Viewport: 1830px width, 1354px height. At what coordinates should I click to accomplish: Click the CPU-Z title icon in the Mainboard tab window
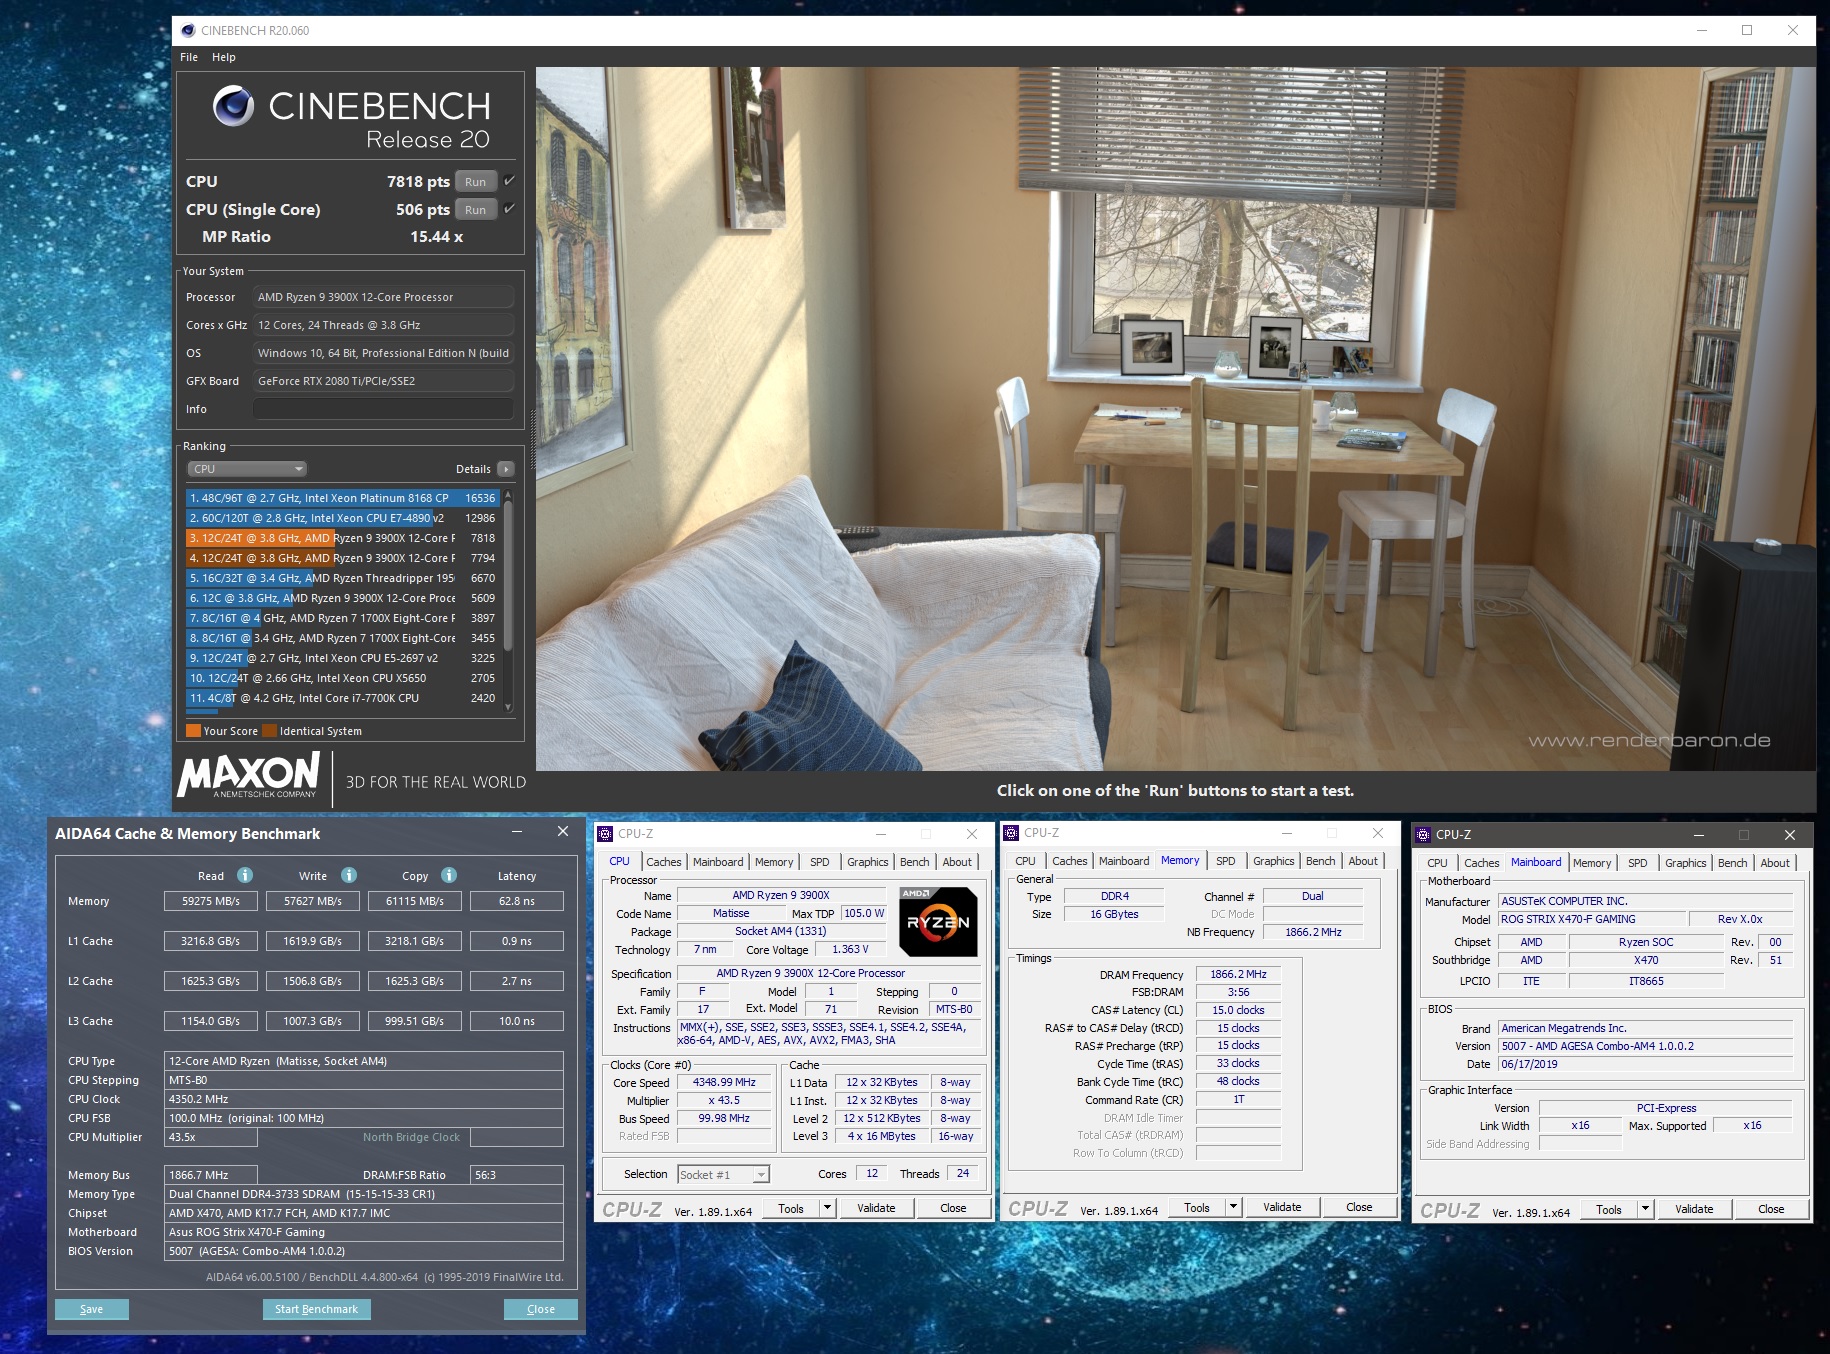(1423, 834)
